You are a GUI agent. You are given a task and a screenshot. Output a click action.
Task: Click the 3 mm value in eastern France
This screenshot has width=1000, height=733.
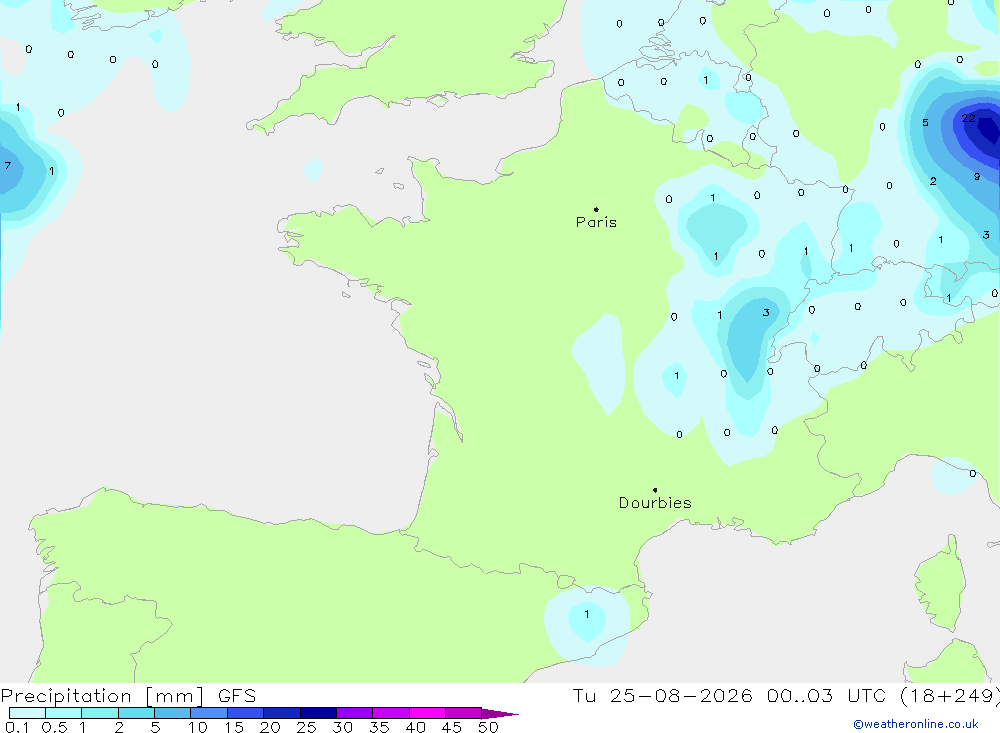click(x=766, y=313)
